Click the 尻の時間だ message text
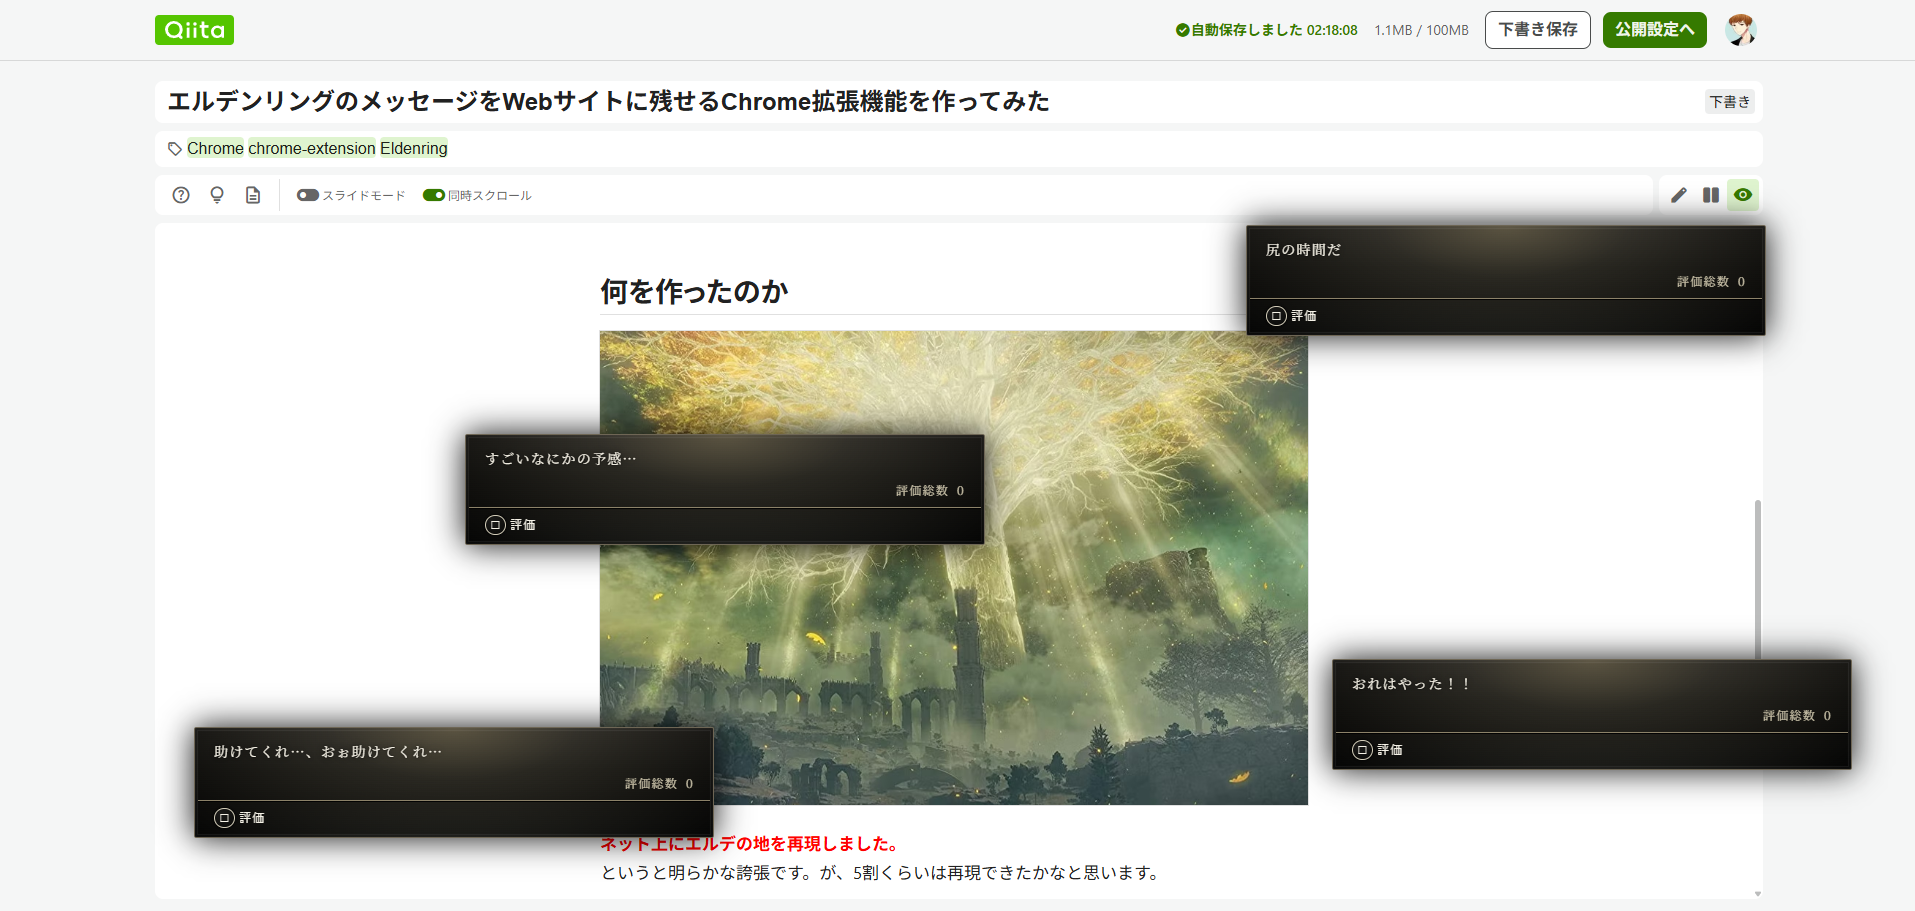1915x911 pixels. 1303,250
